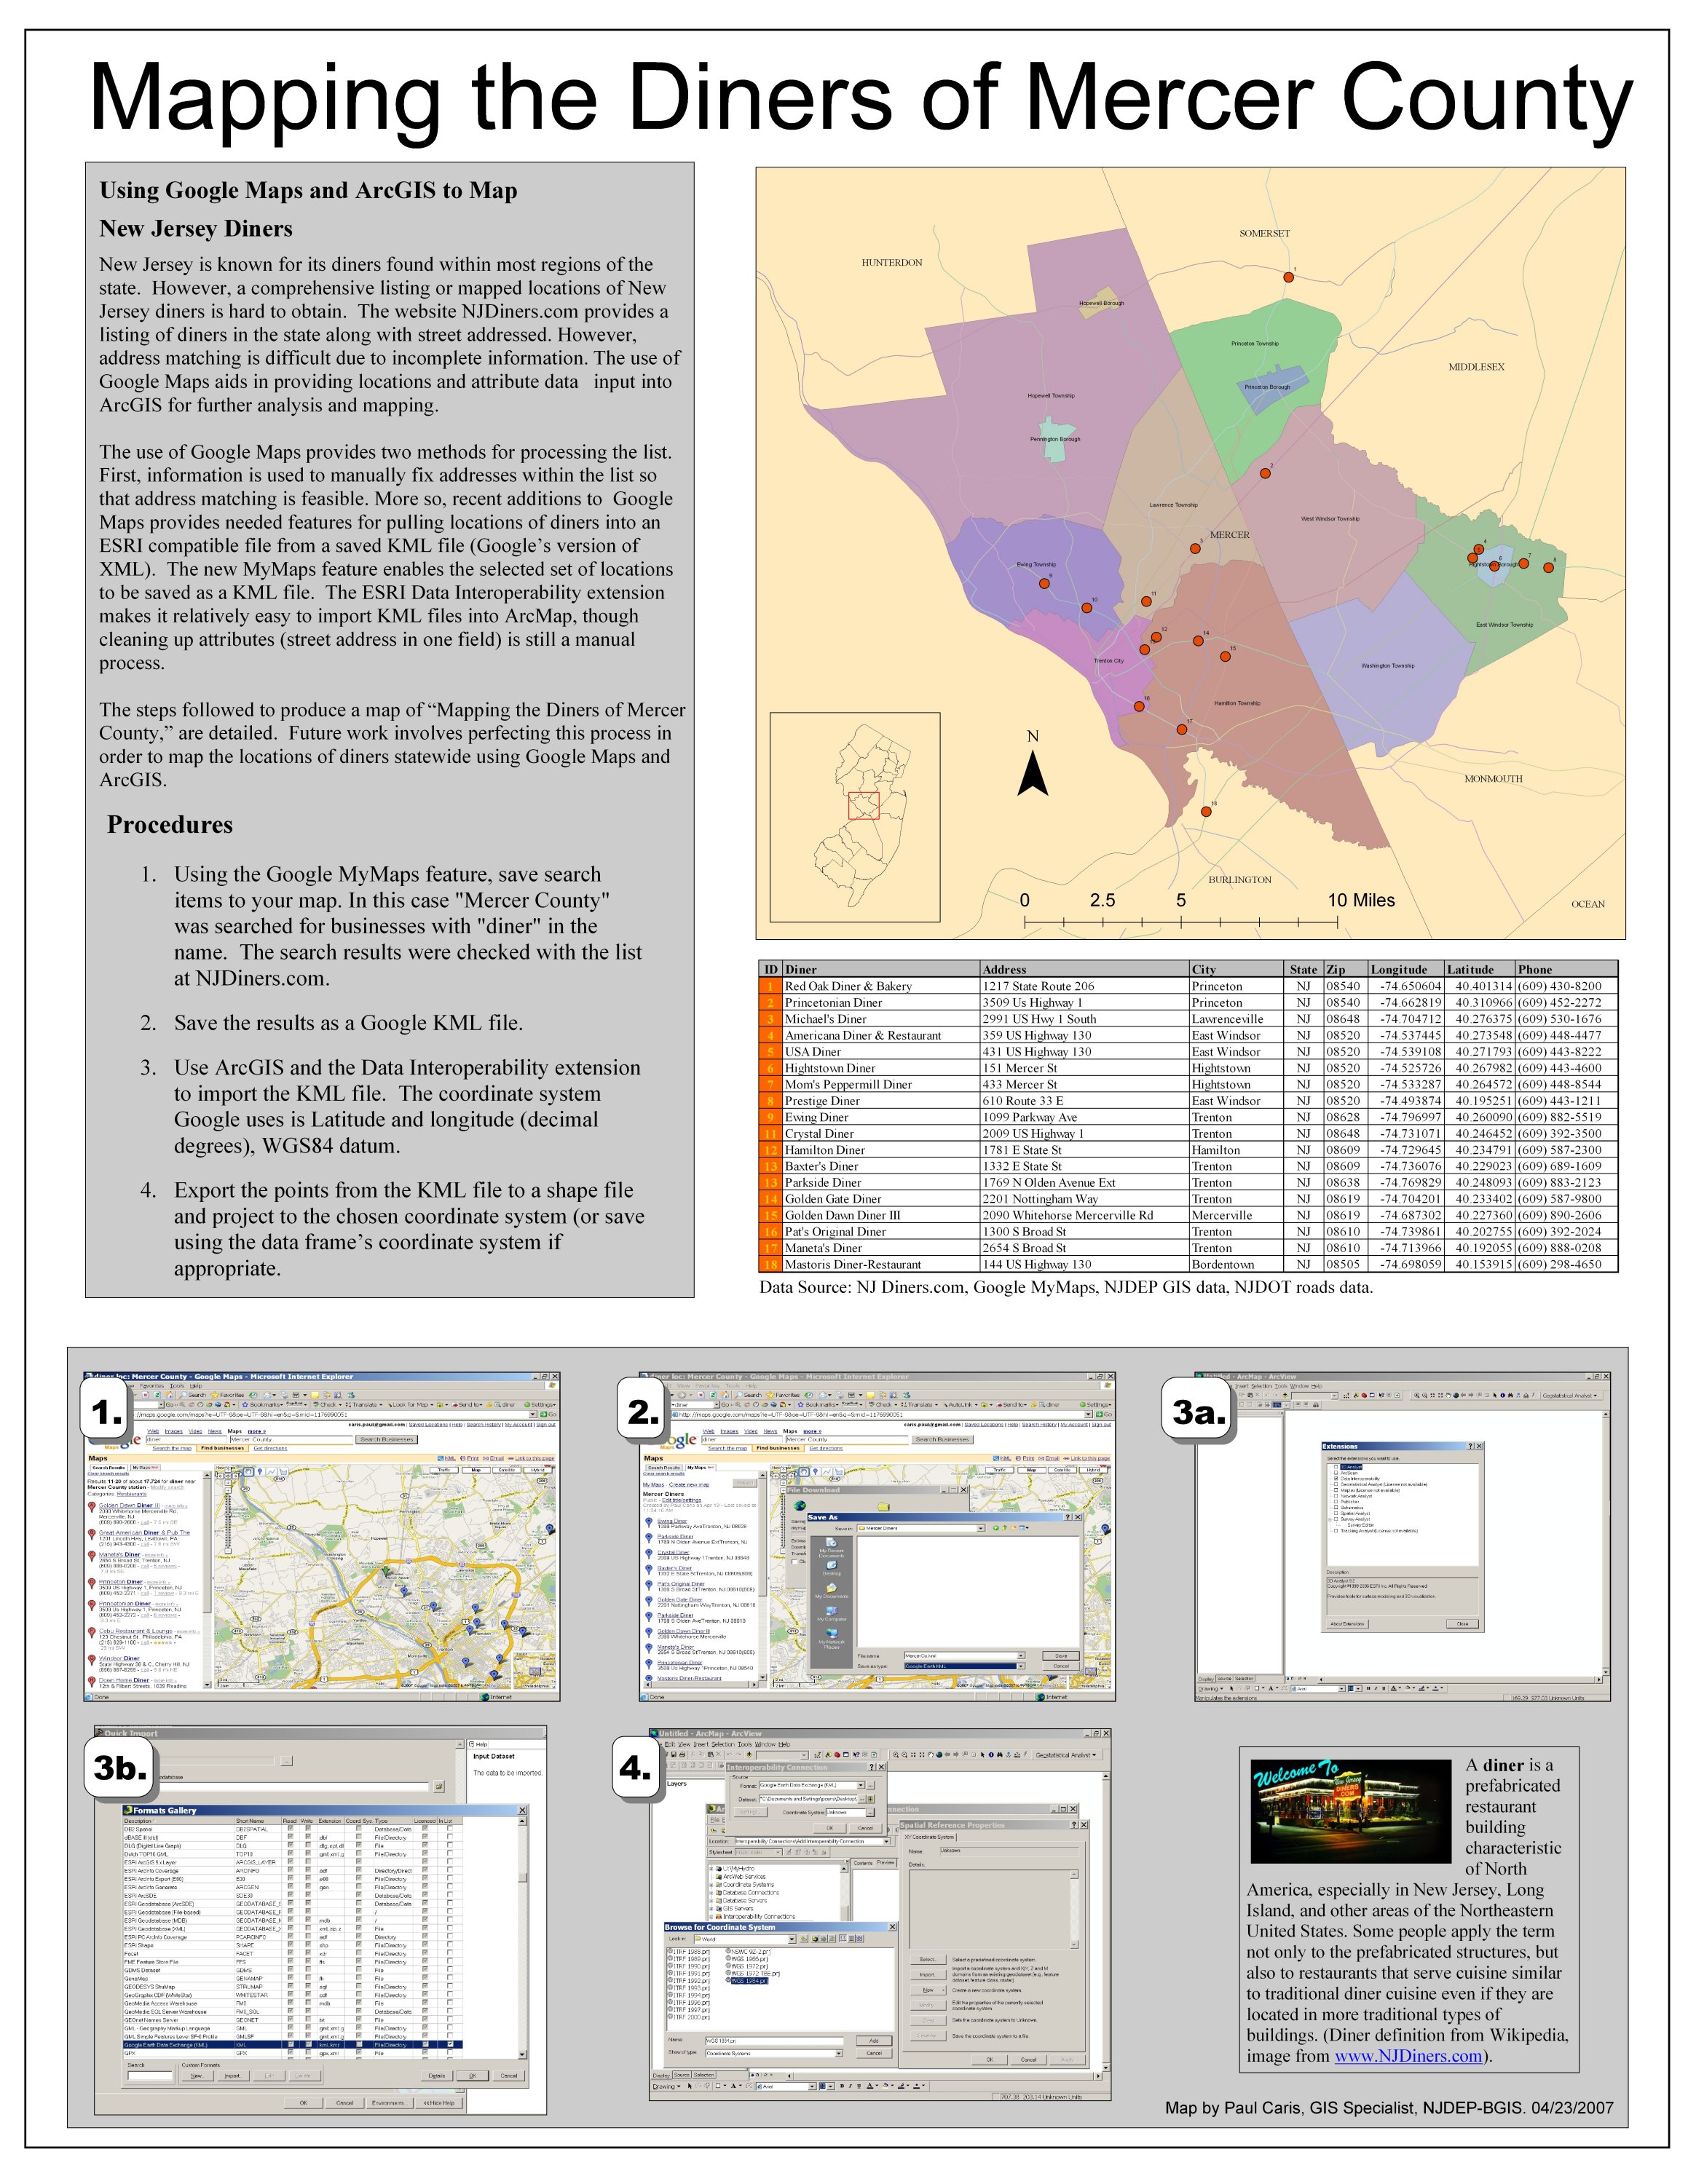
Task: Select ESRI Shape row in Formats Gallery
Action: pos(293,1945)
